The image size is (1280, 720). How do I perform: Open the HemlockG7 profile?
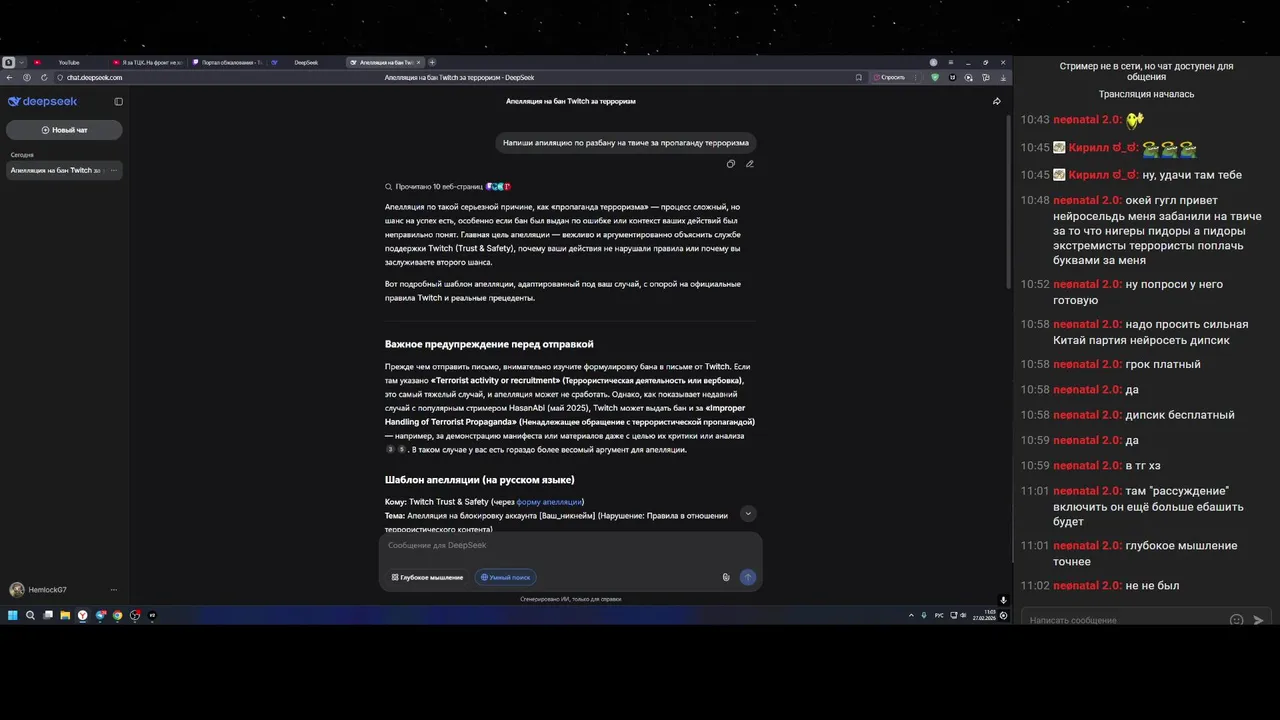pyautogui.click(x=38, y=590)
